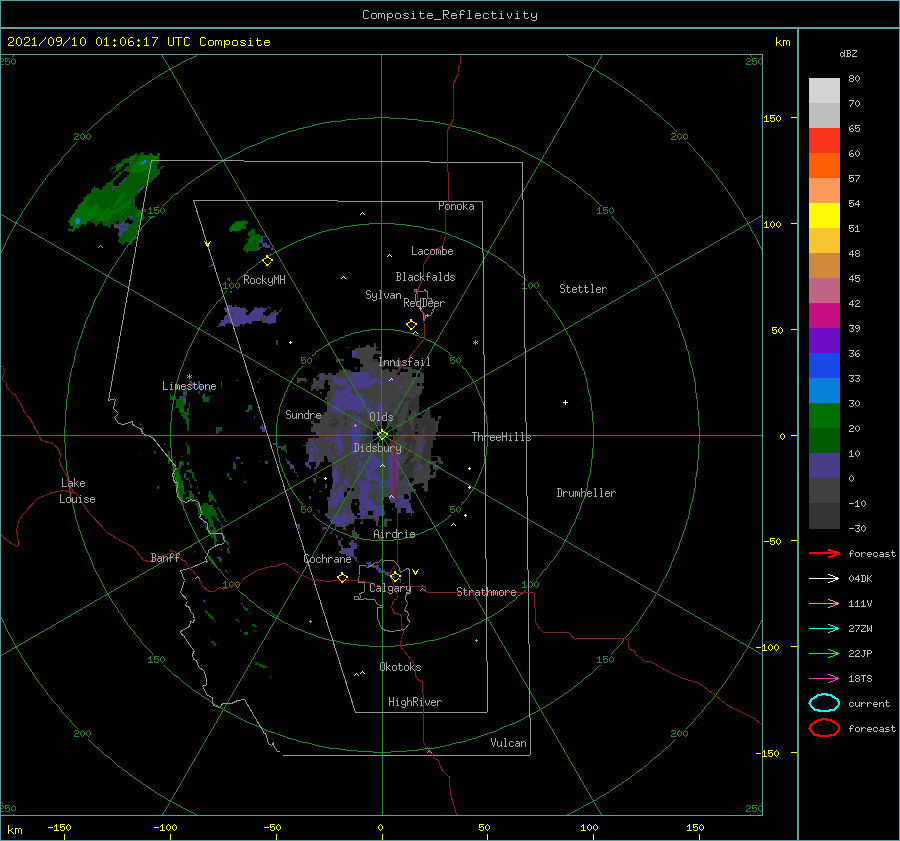Click the 18TS legend label
Image resolution: width=900 pixels, height=841 pixels.
(x=860, y=679)
